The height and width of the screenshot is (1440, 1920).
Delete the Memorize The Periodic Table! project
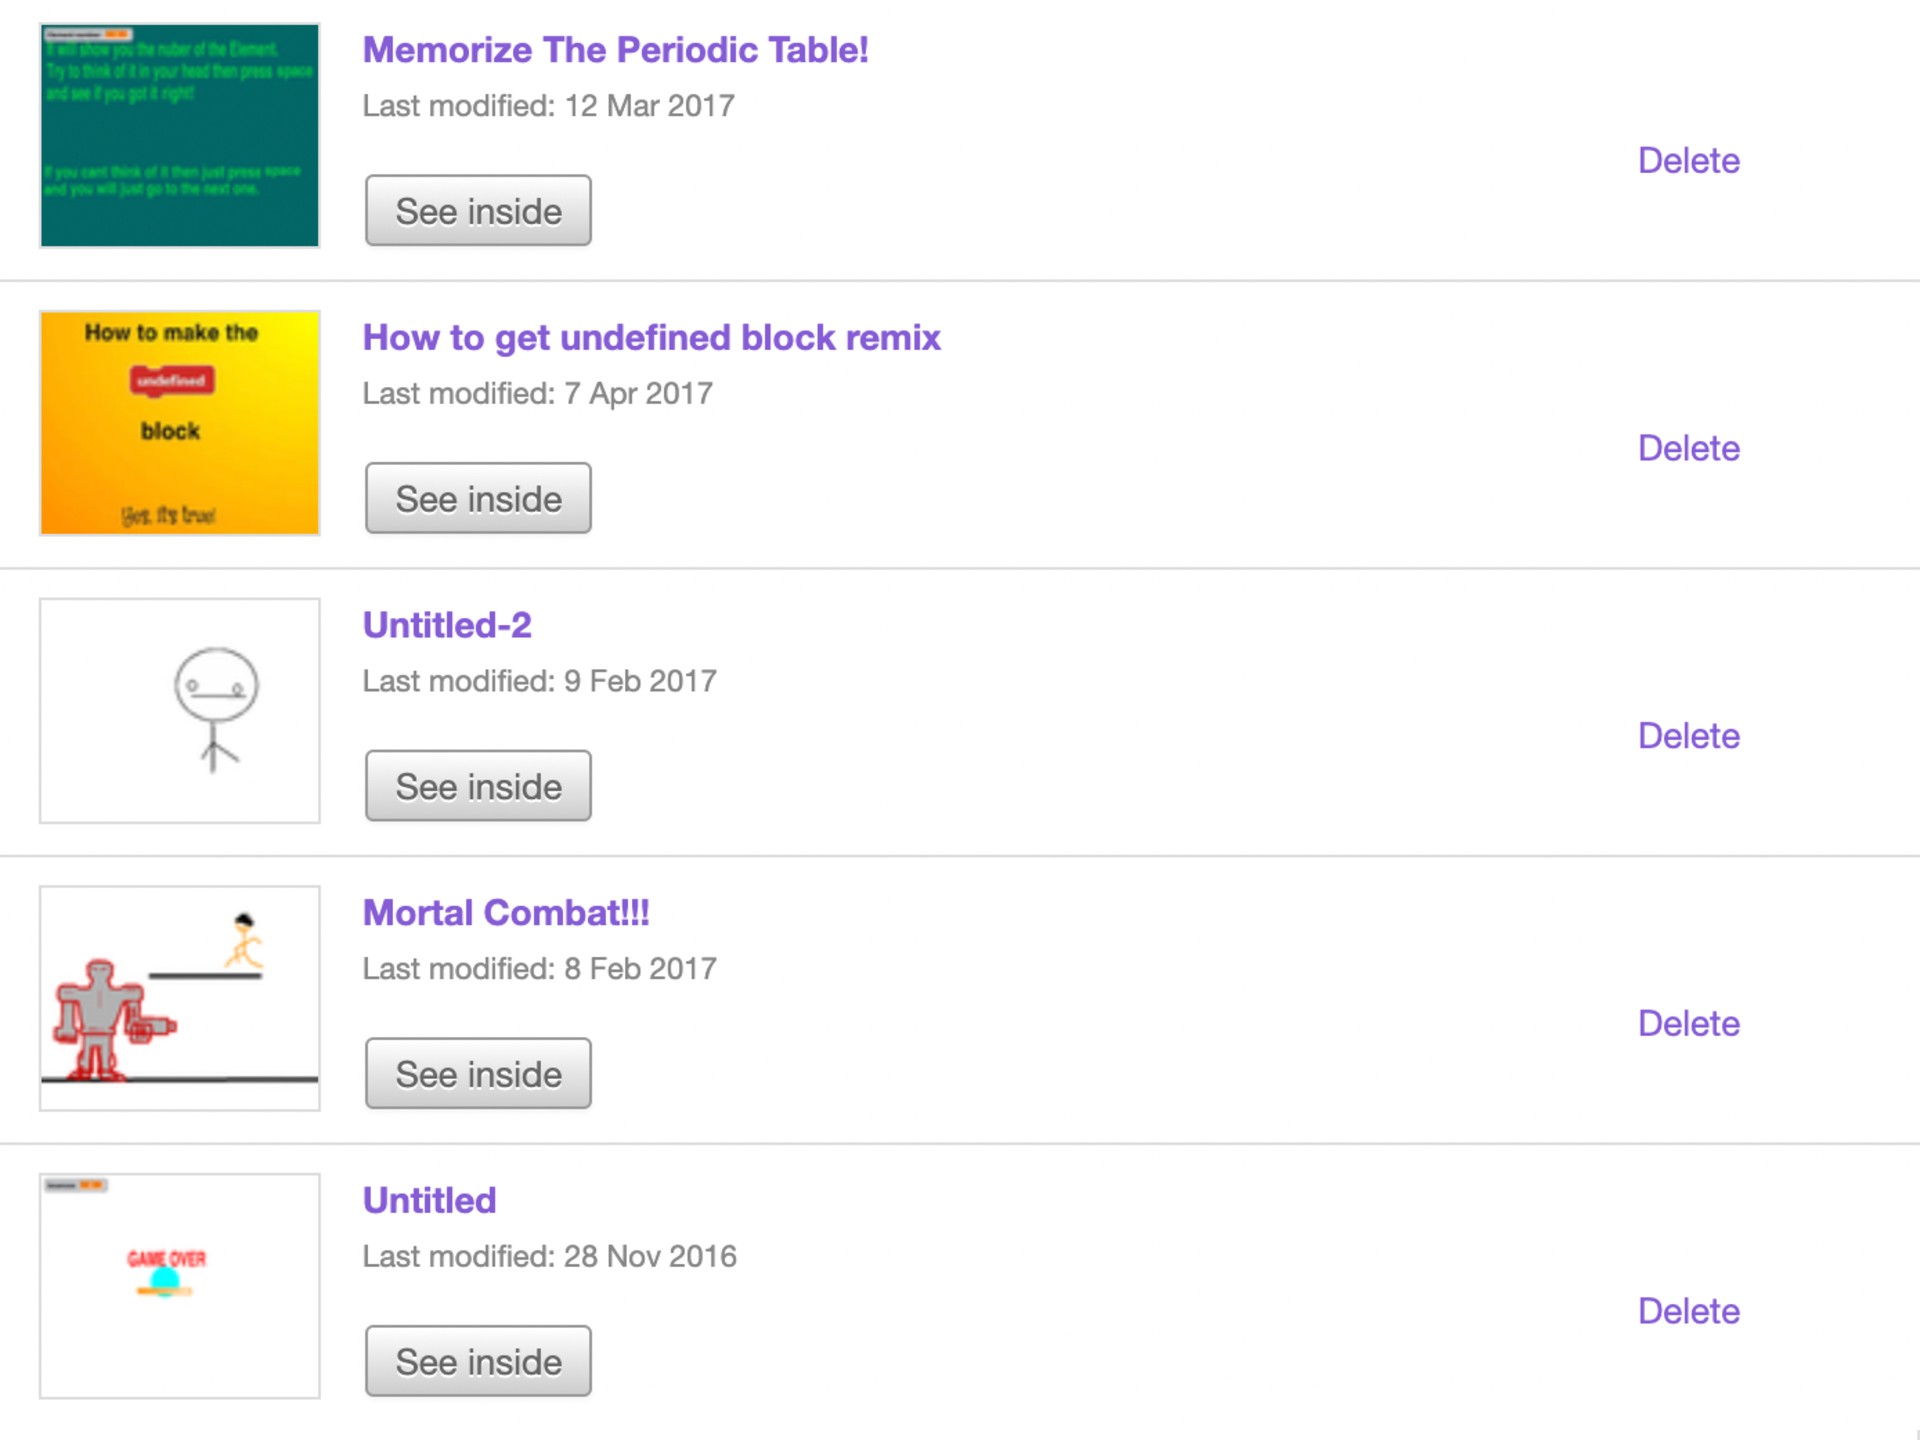1688,160
